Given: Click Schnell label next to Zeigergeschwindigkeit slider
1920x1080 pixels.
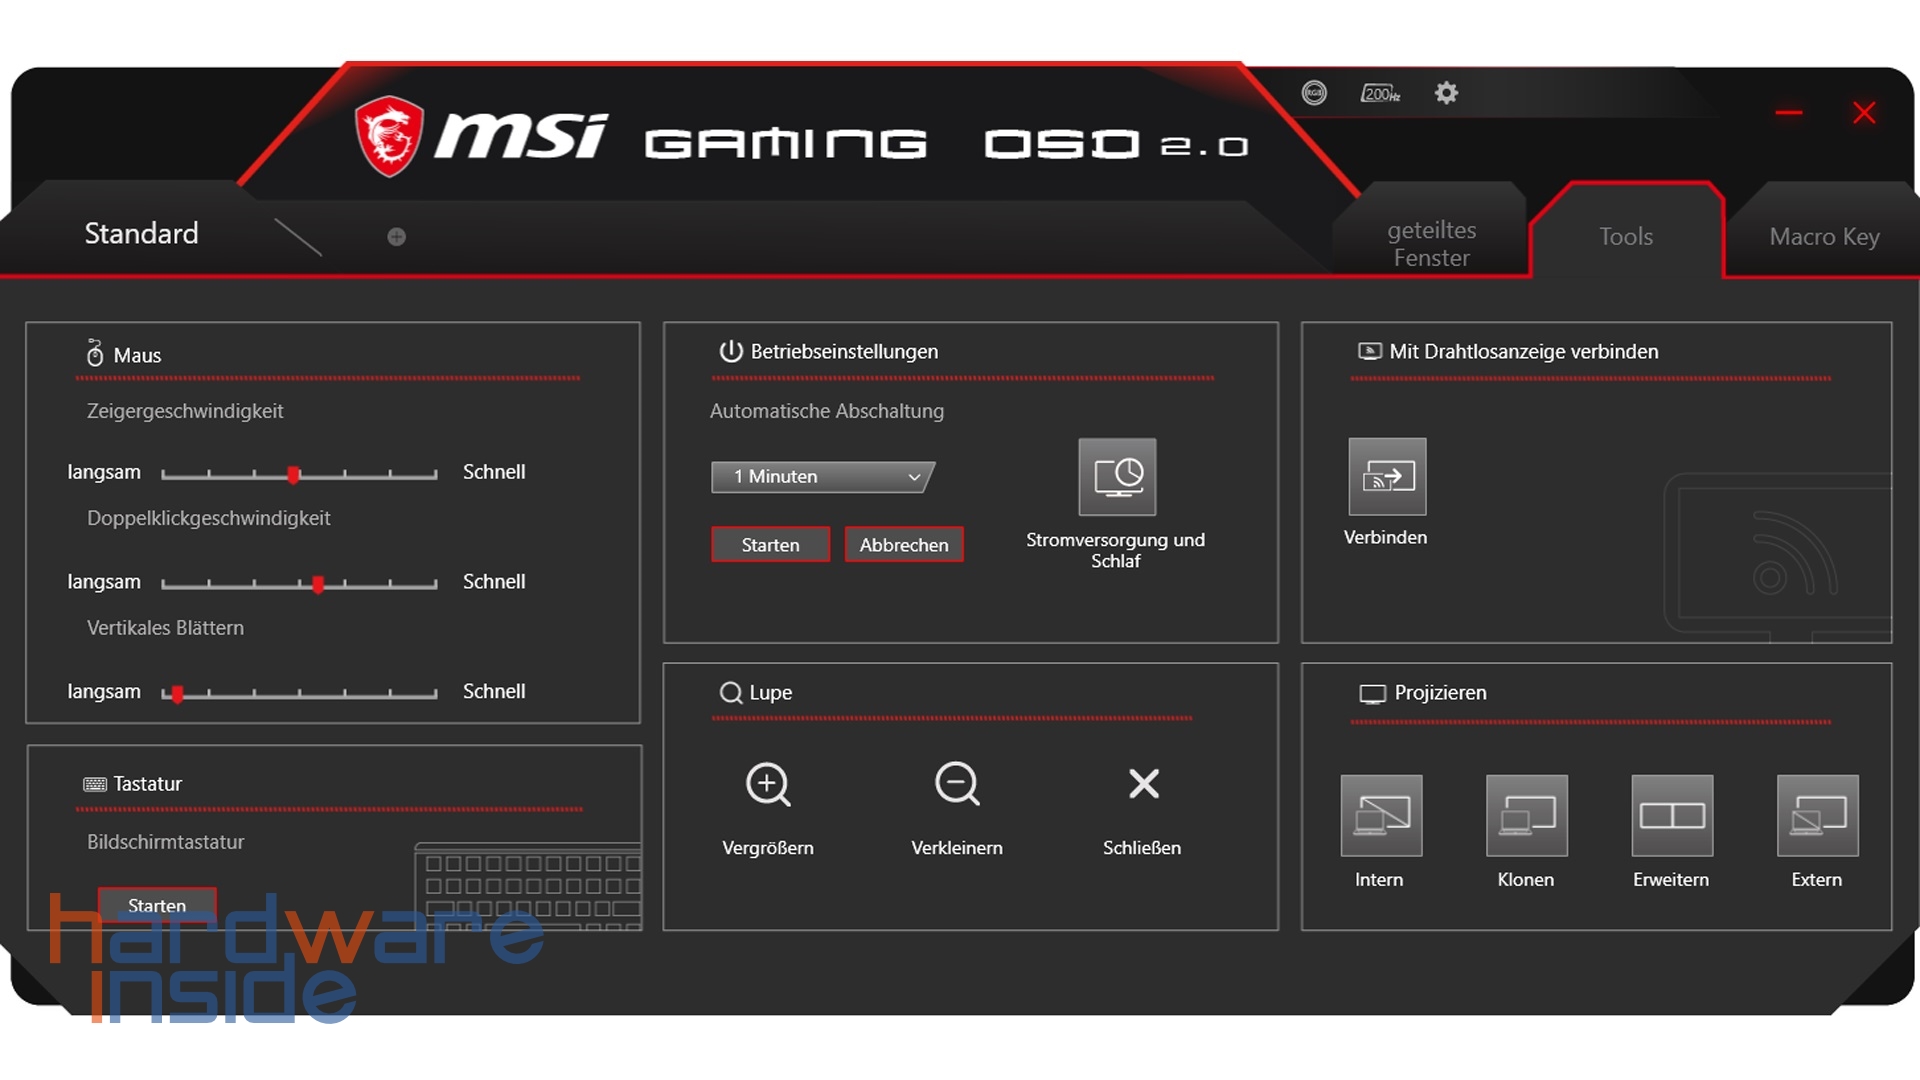Looking at the screenshot, I should (x=494, y=472).
